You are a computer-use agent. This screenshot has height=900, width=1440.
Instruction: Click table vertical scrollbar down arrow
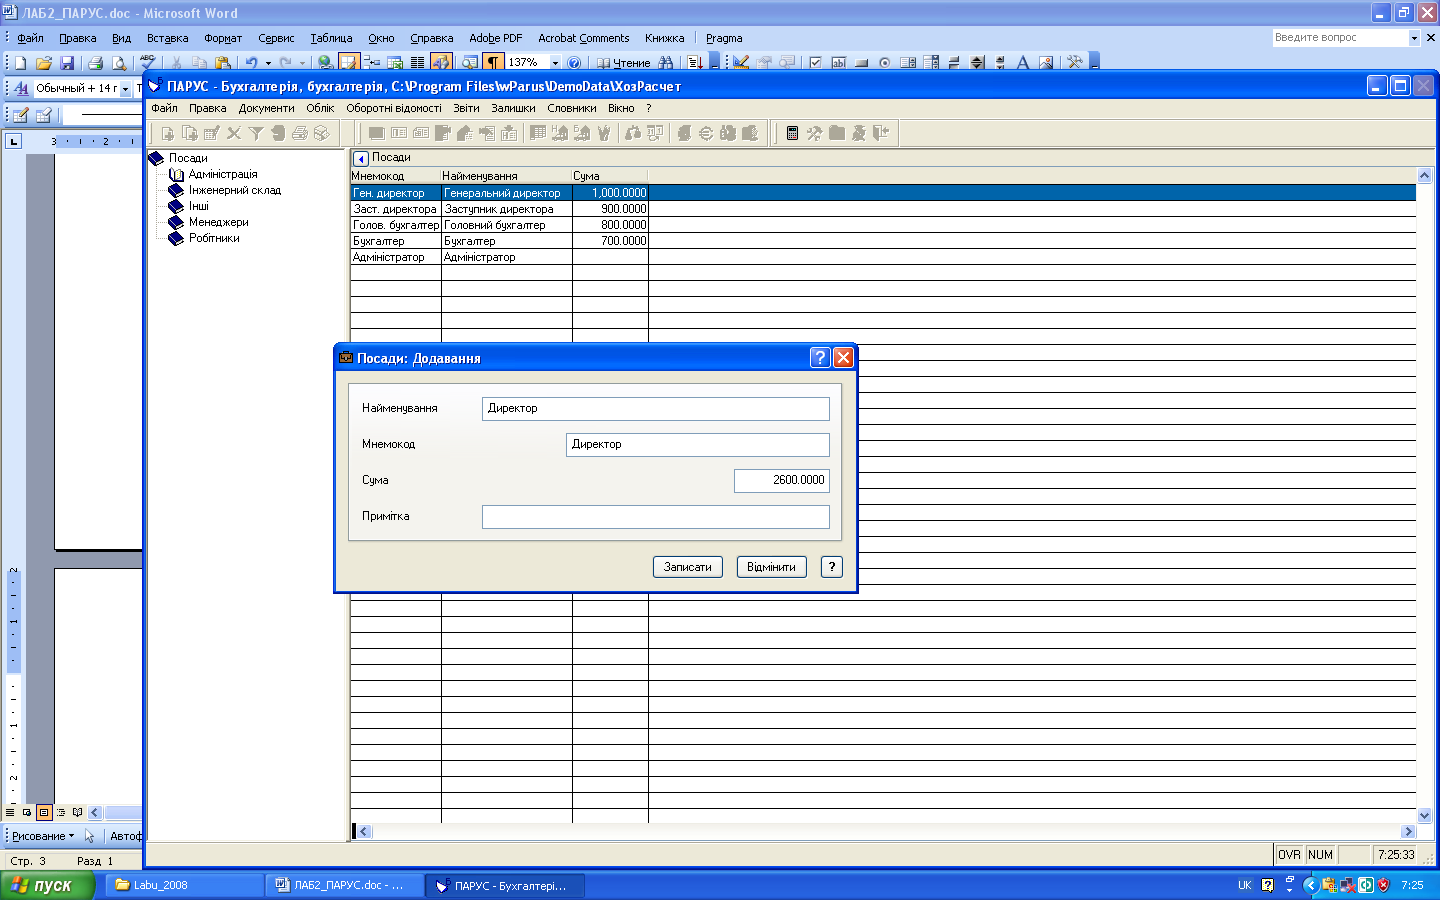point(1425,815)
